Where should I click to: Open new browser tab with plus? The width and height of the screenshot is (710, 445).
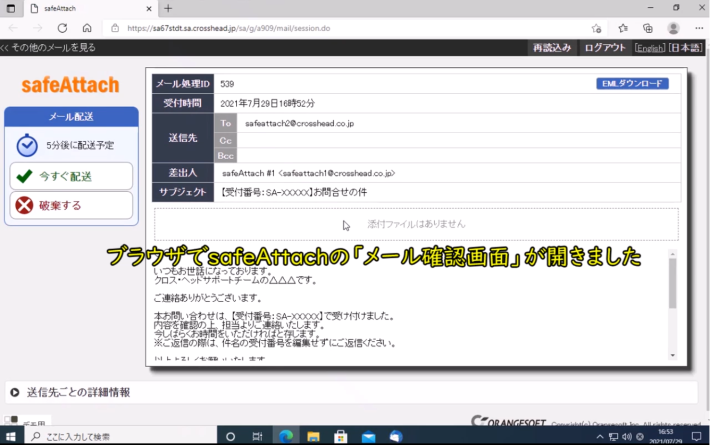coord(168,8)
